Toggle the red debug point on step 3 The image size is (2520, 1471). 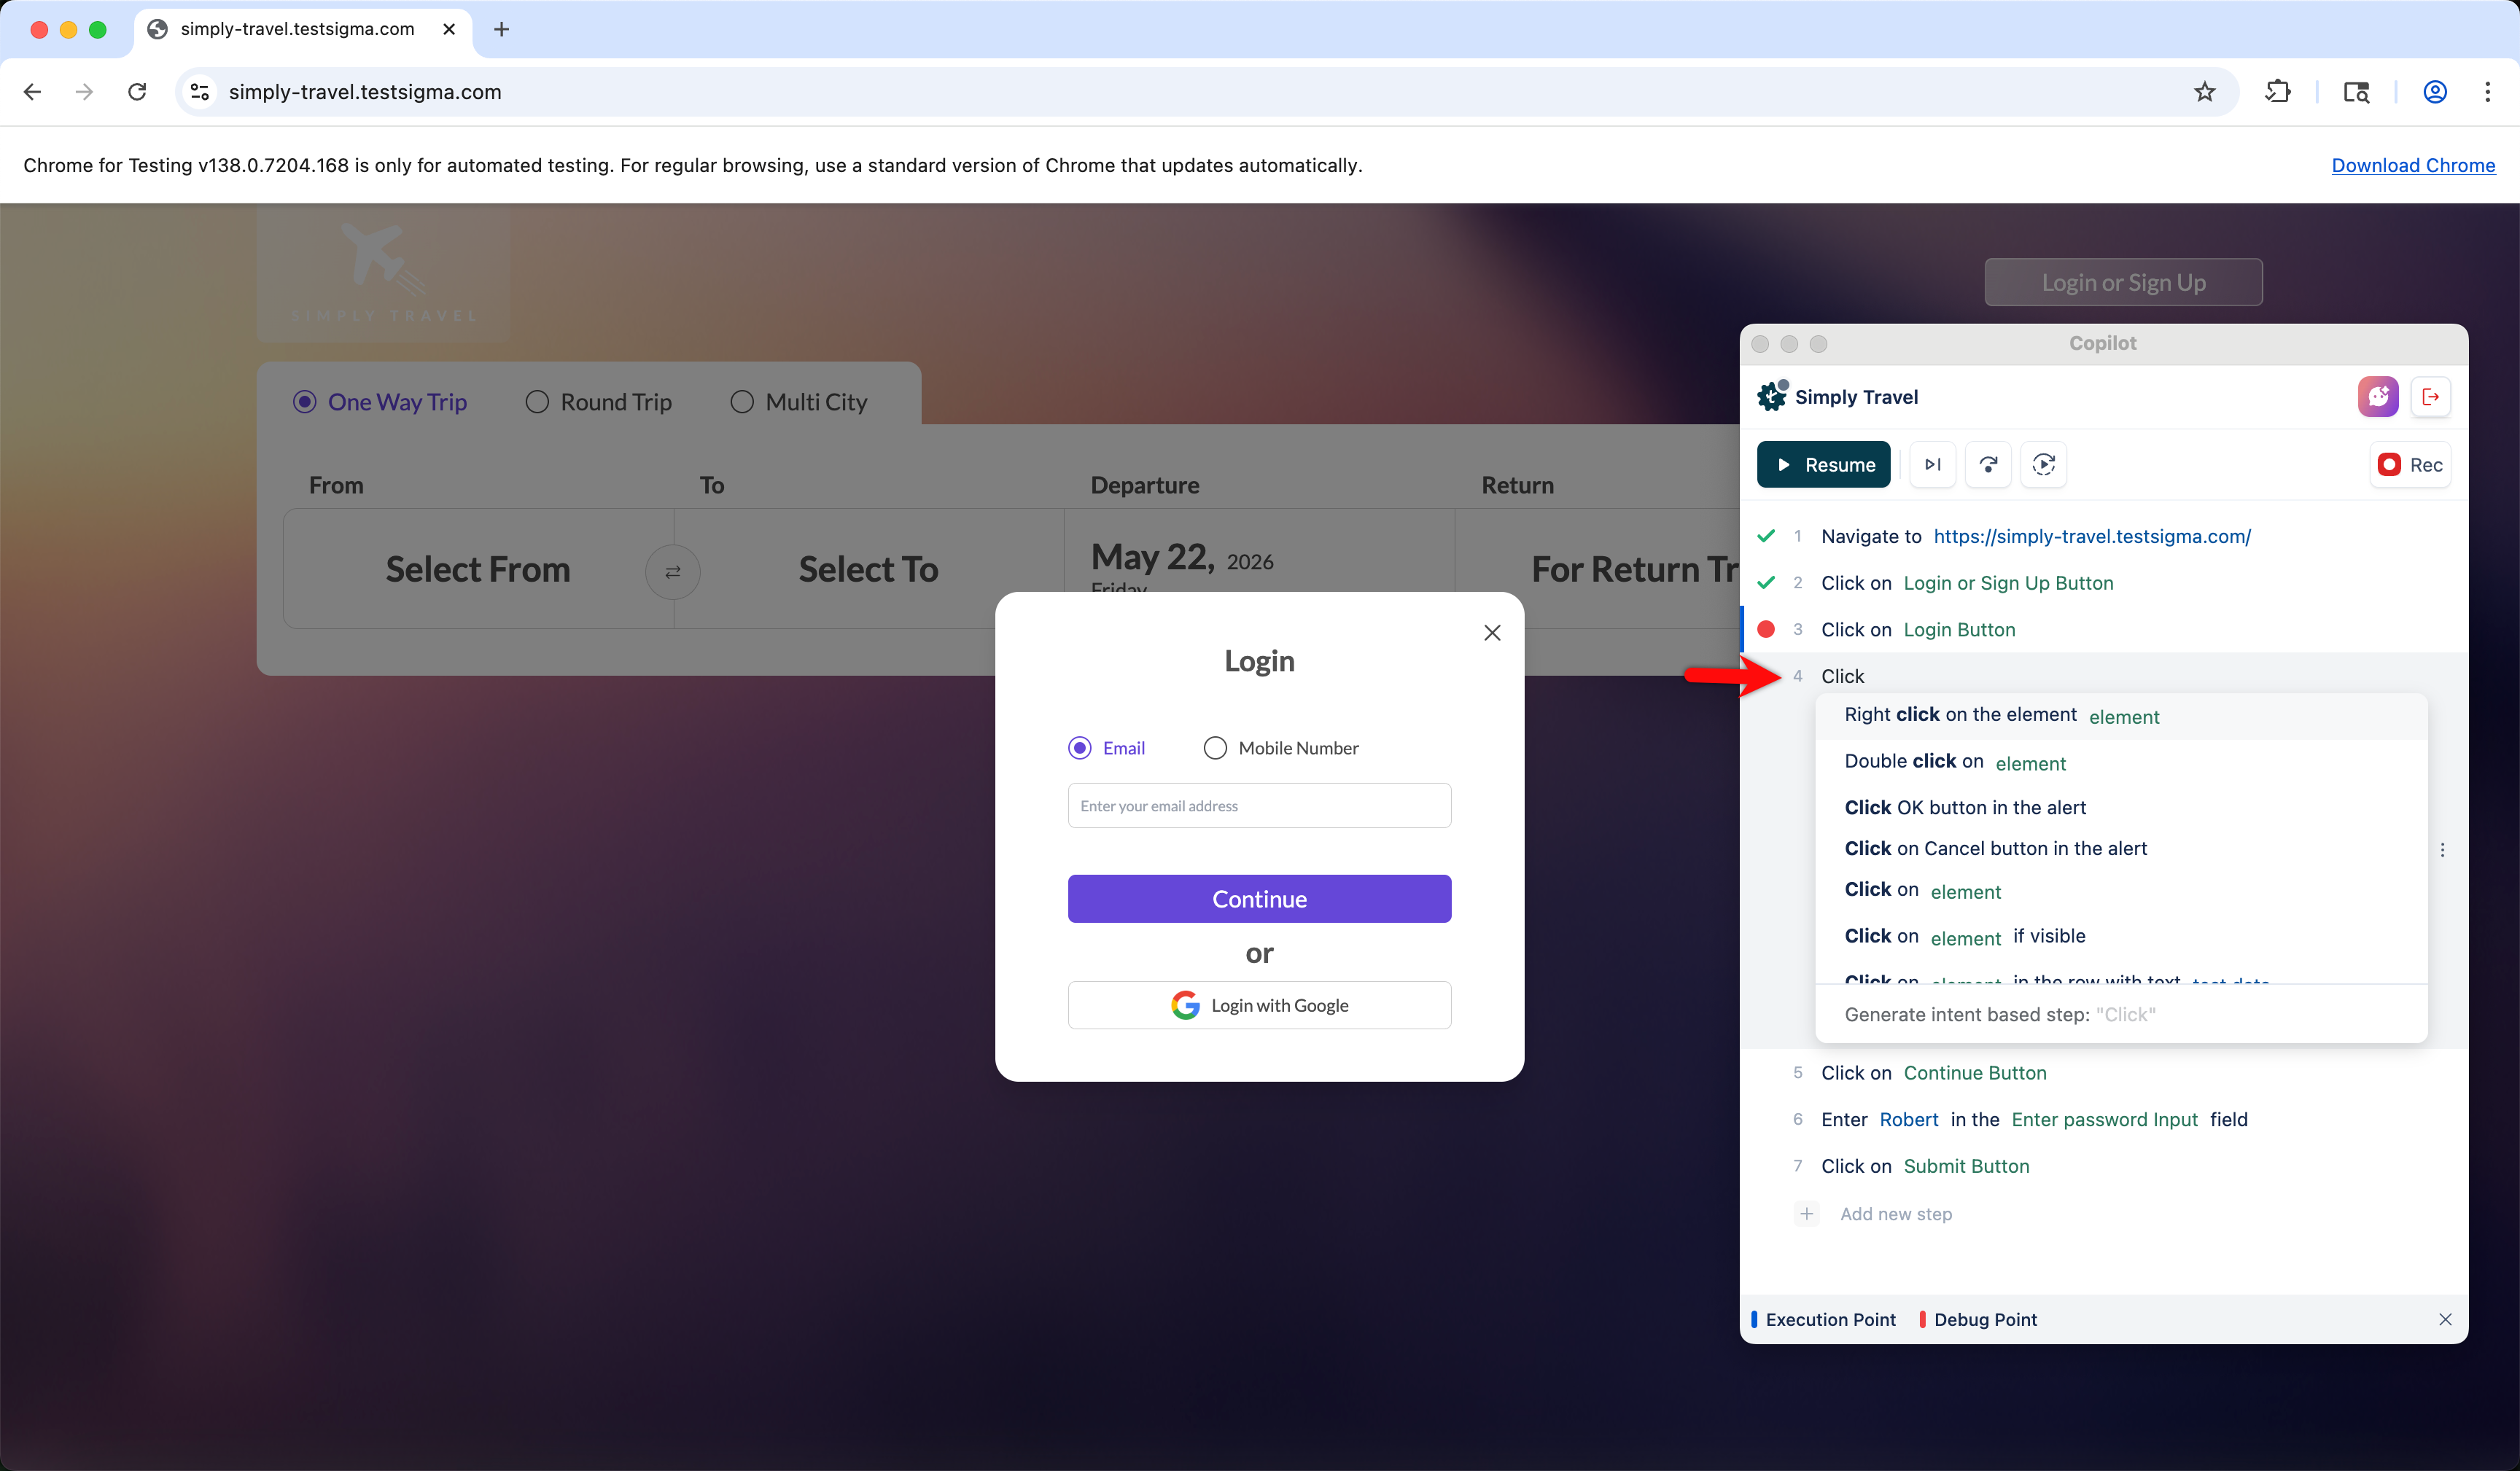point(1766,630)
